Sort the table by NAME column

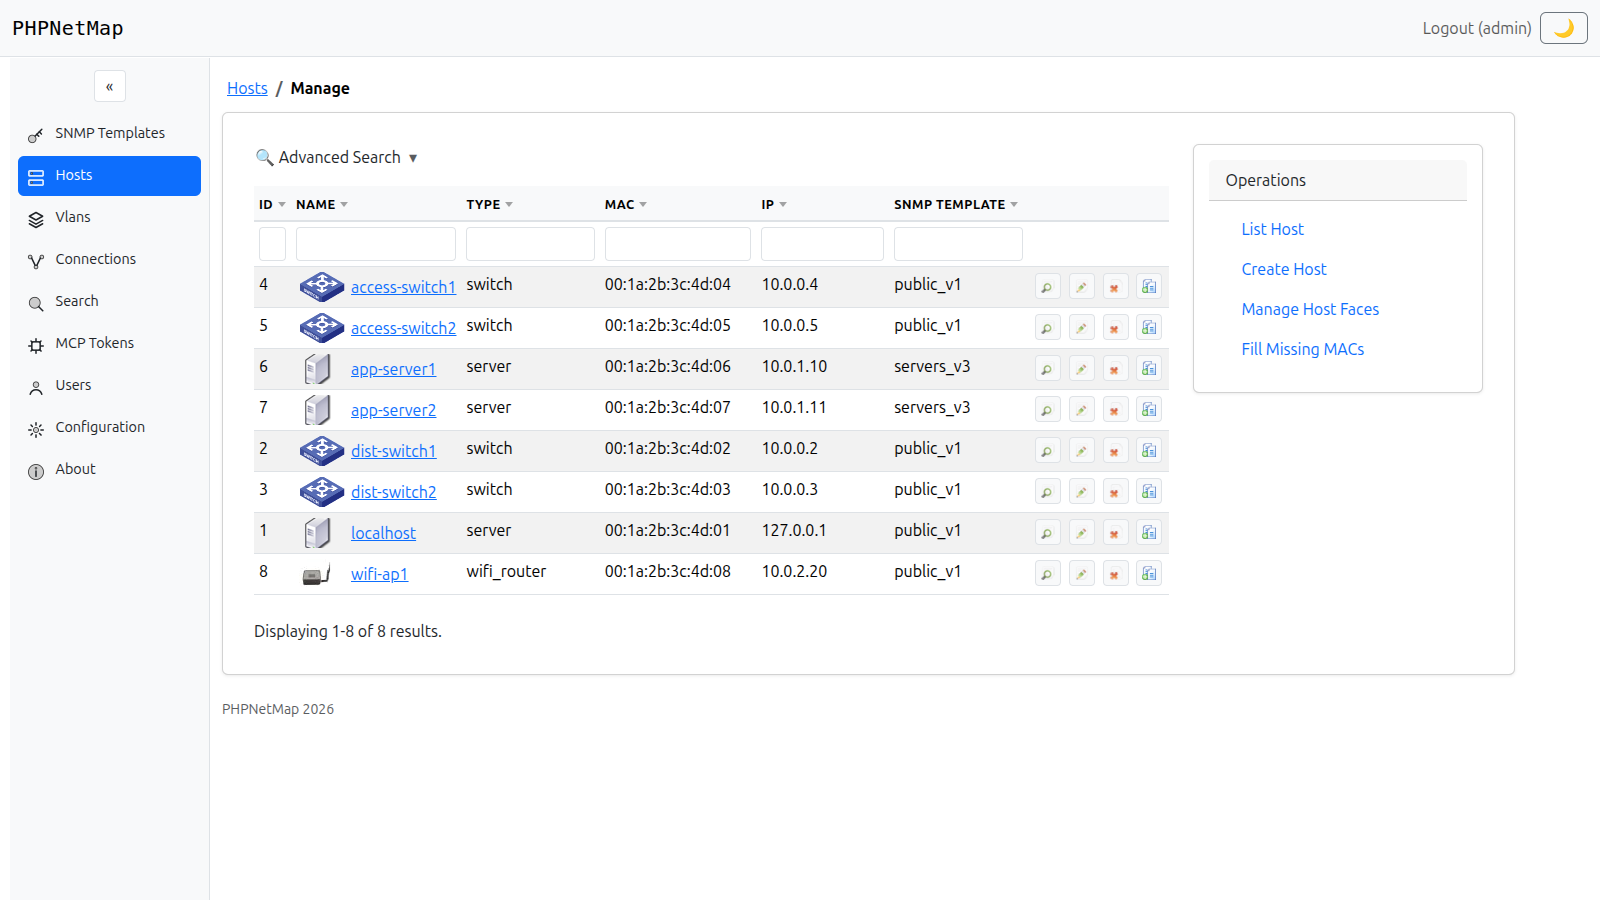pyautogui.click(x=322, y=204)
